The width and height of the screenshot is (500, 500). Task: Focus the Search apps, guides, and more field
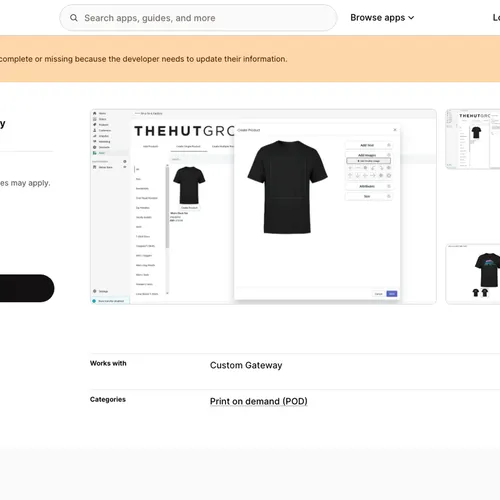pos(198,18)
